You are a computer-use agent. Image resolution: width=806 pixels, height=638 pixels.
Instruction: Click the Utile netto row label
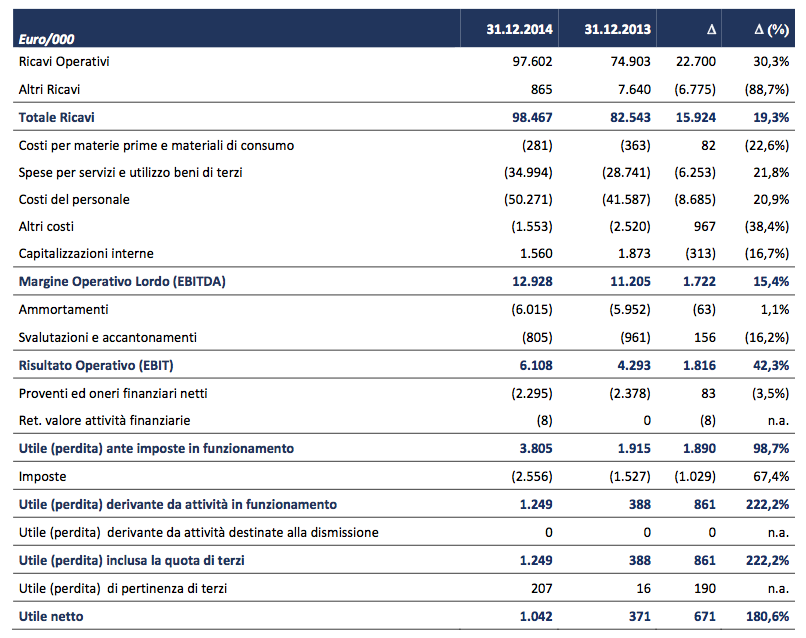point(51,616)
